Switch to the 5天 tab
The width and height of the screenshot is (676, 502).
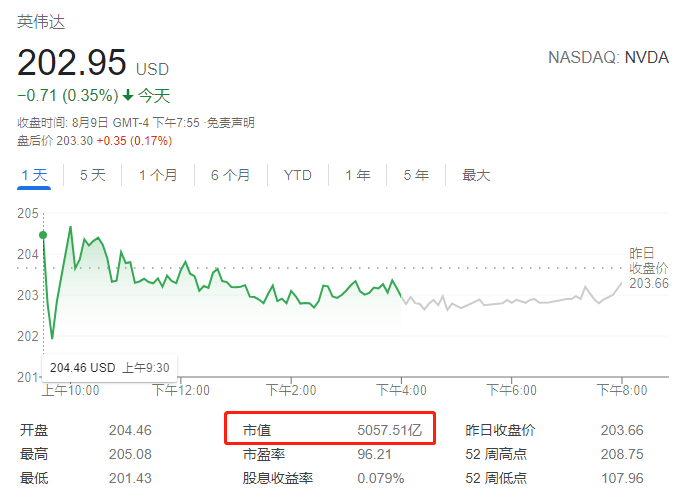coord(92,175)
